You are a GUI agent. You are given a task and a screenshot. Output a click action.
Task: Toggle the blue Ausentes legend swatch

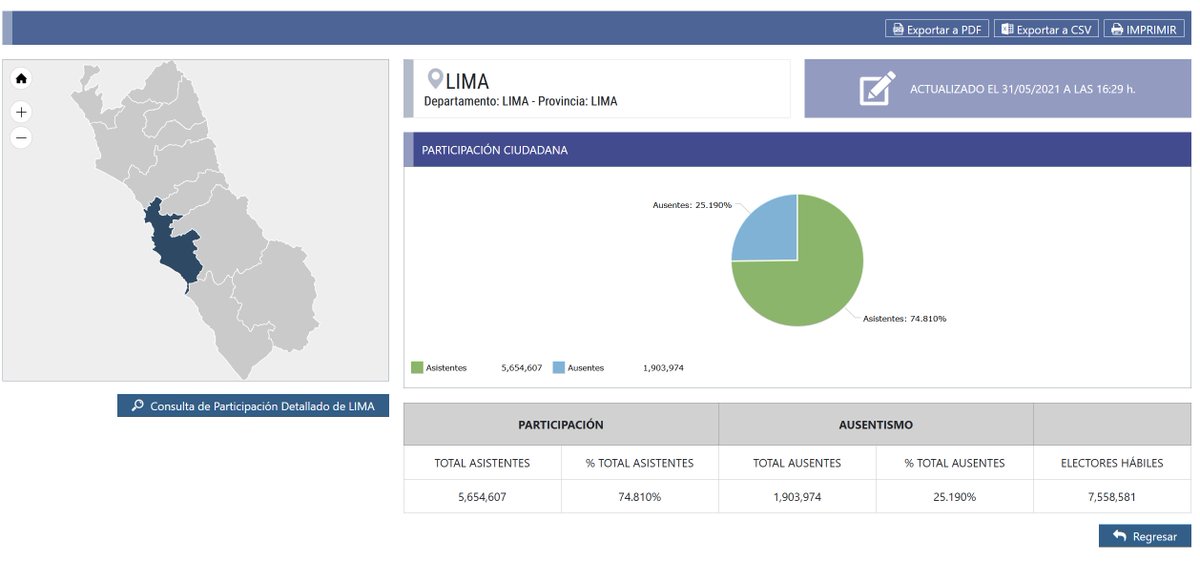click(x=558, y=367)
